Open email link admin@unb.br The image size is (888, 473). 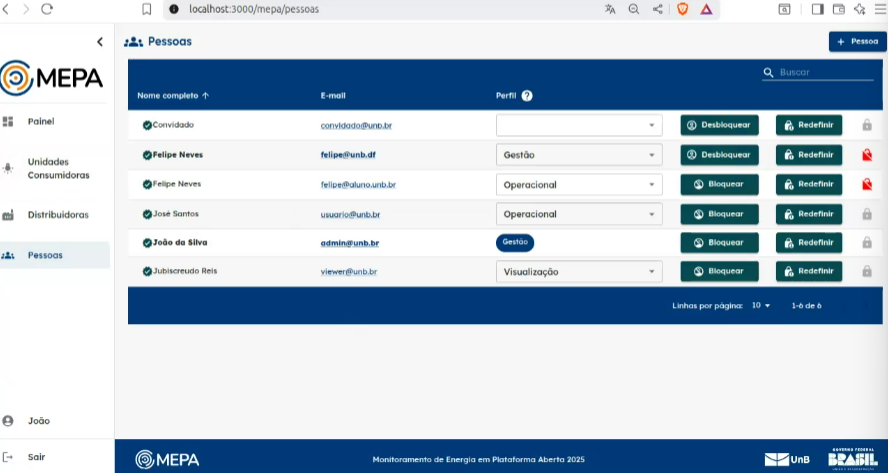pyautogui.click(x=349, y=243)
